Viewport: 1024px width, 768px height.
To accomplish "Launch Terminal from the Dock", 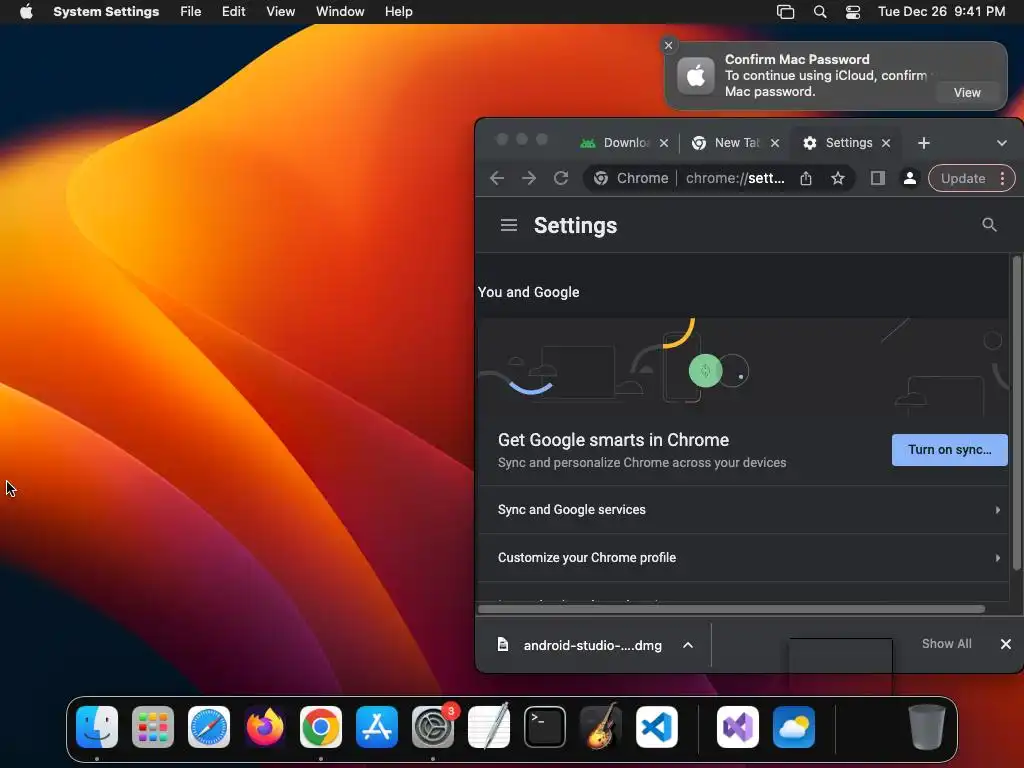I will [545, 727].
